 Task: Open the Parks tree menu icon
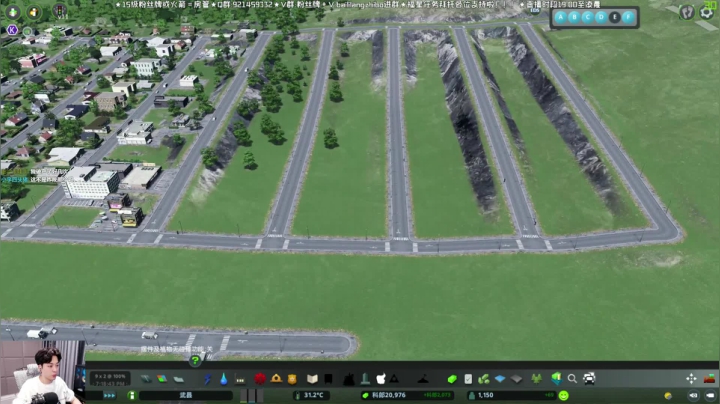[349, 379]
